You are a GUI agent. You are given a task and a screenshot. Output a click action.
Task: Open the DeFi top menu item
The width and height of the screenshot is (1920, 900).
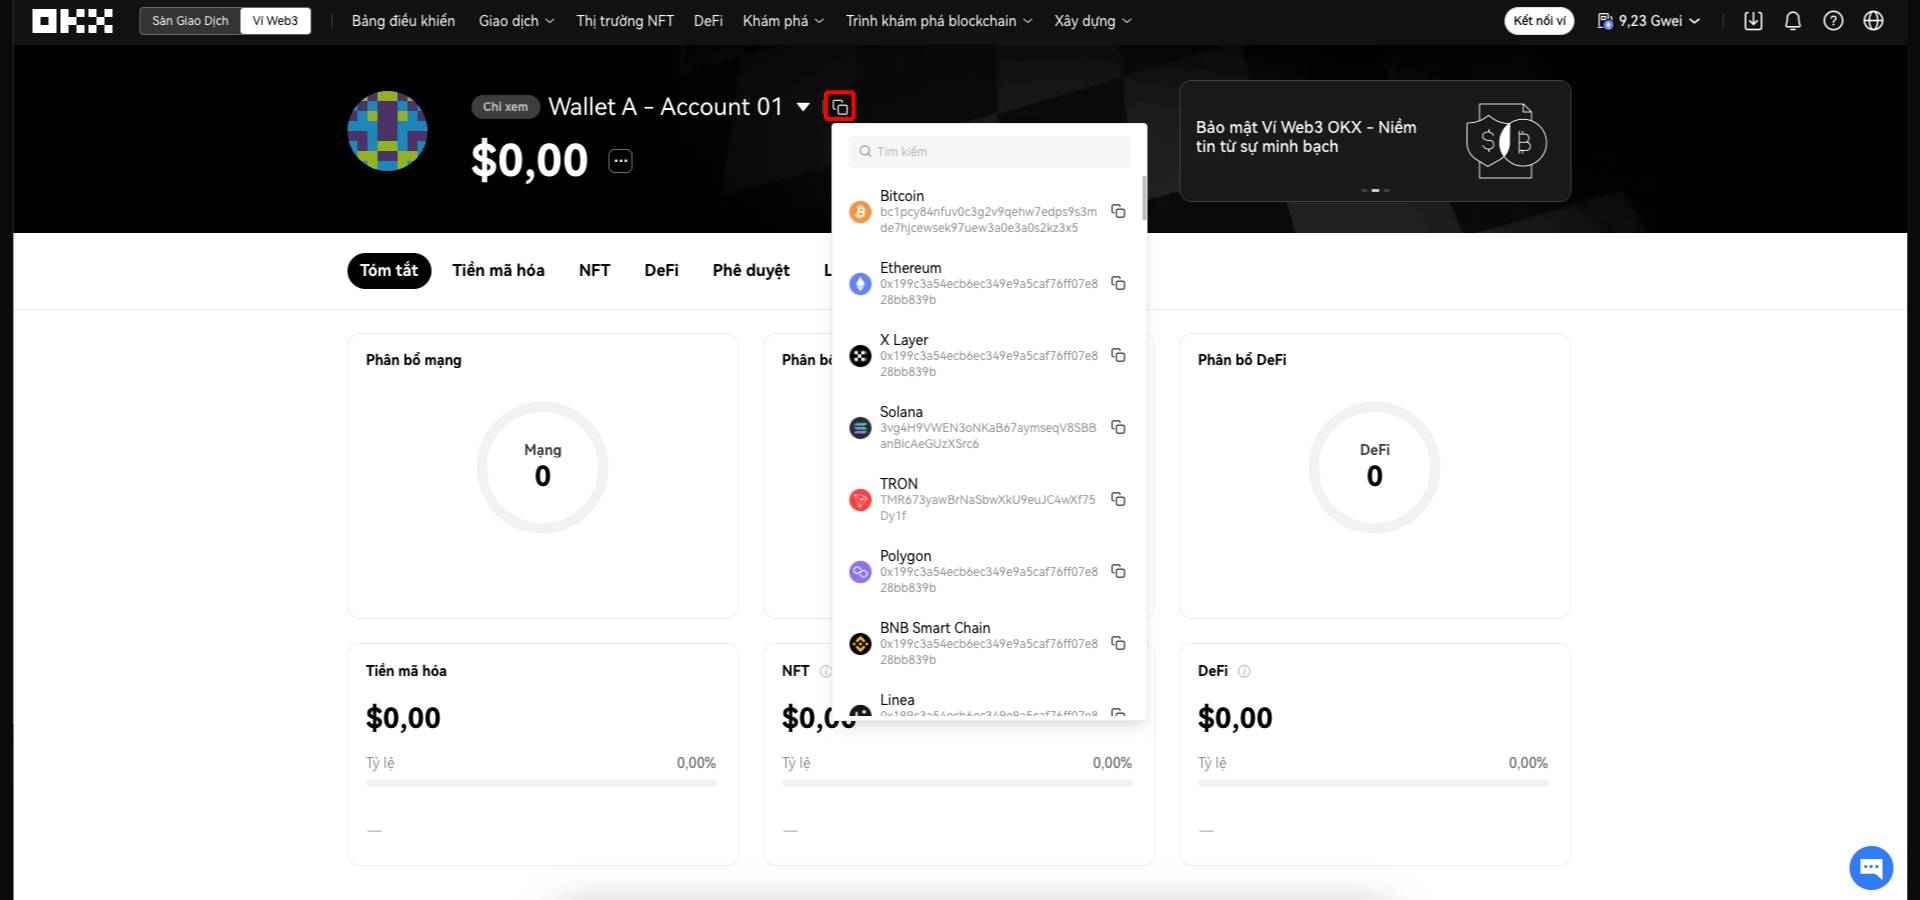(708, 21)
